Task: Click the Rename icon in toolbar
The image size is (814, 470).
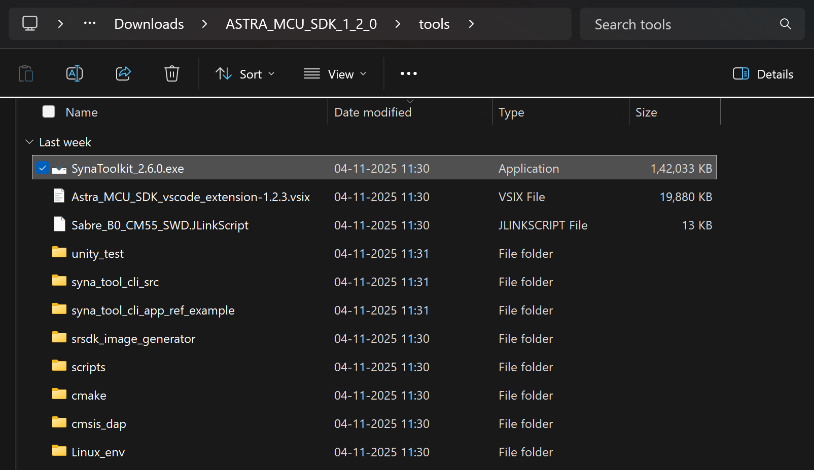Action: [74, 73]
